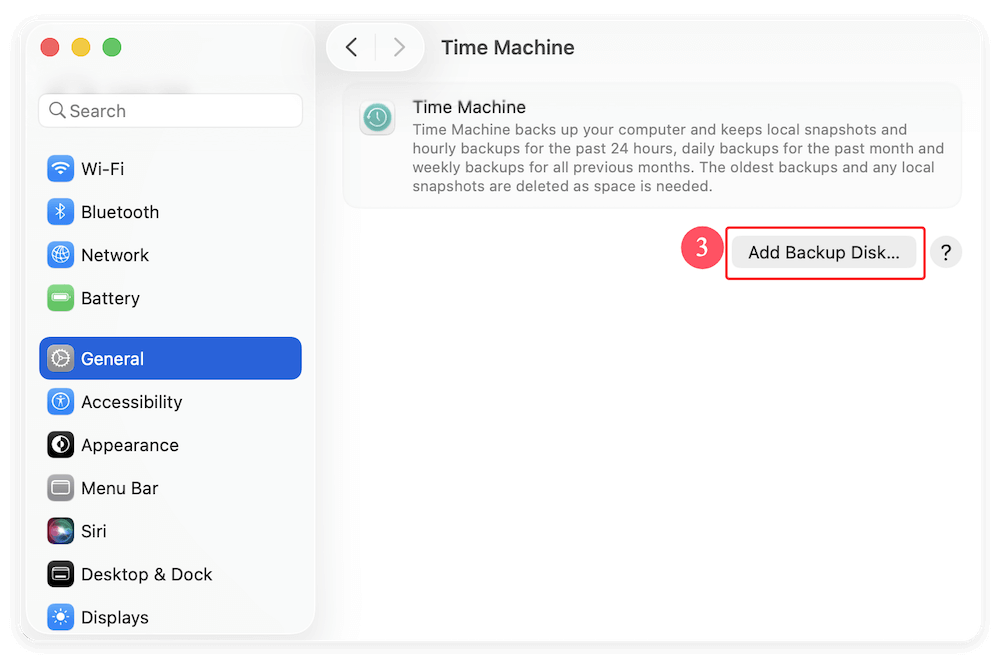This screenshot has height=660, width=1000.
Task: Click the green Battery icon
Action: (61, 298)
